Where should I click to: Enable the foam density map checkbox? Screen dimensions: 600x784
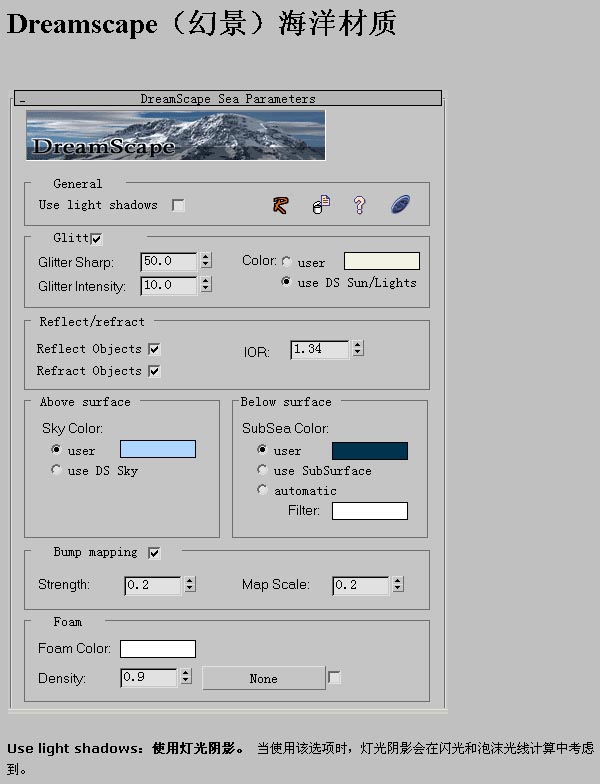coord(334,678)
